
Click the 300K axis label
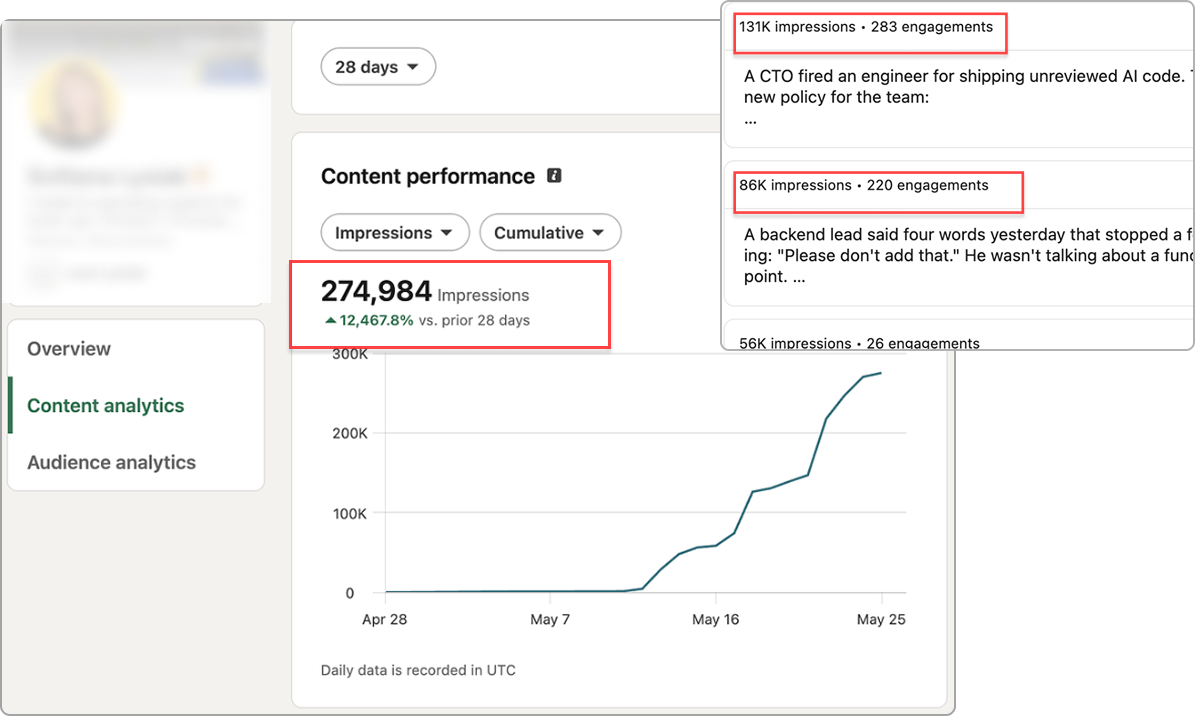350,355
